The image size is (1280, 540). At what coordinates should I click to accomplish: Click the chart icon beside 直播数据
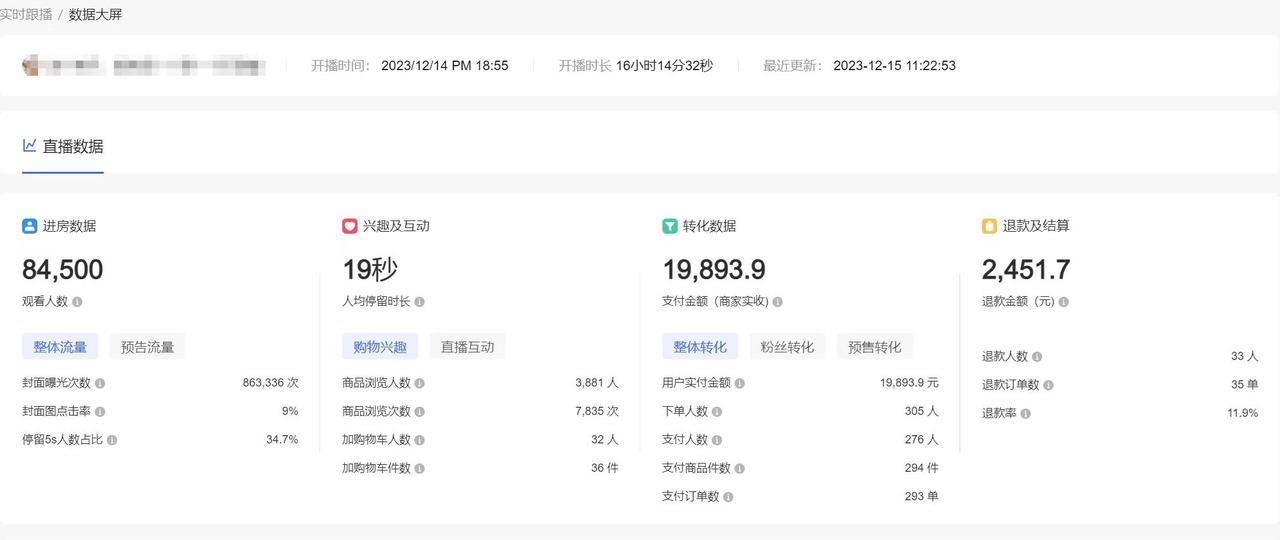30,146
